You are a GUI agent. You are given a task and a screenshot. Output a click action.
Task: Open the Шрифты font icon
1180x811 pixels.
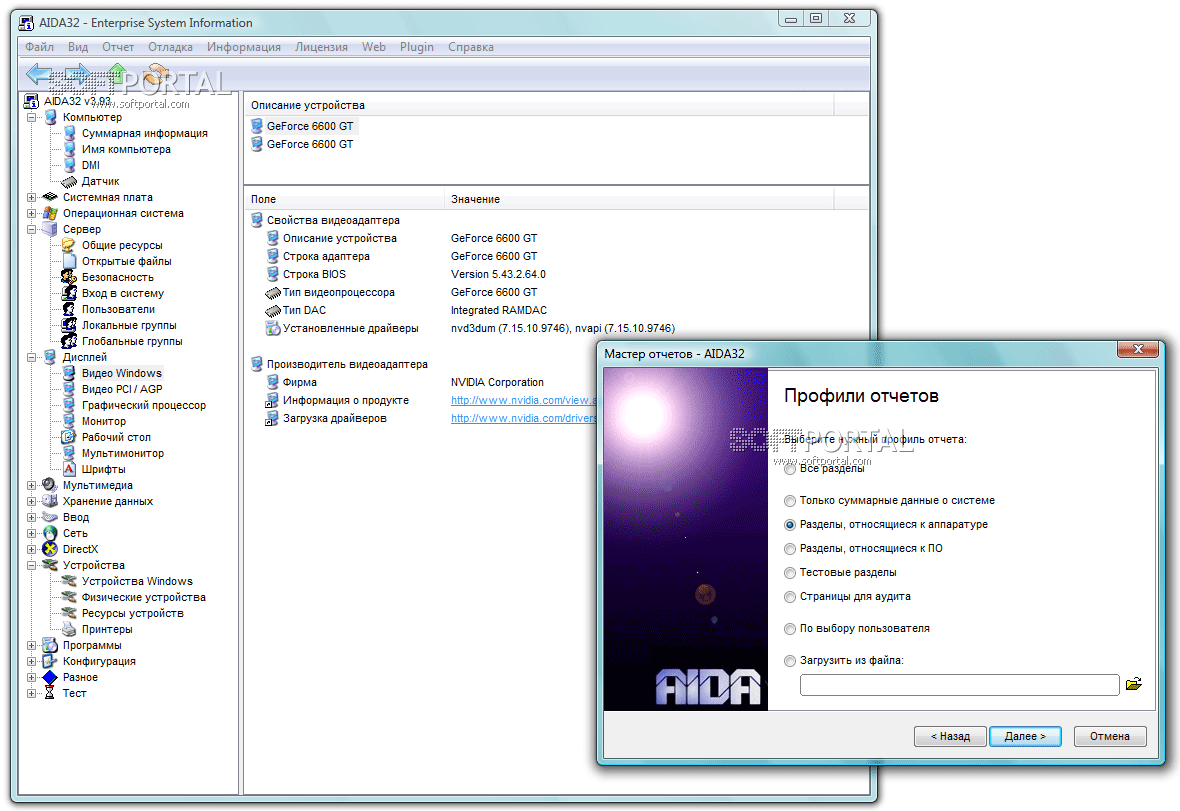(69, 469)
